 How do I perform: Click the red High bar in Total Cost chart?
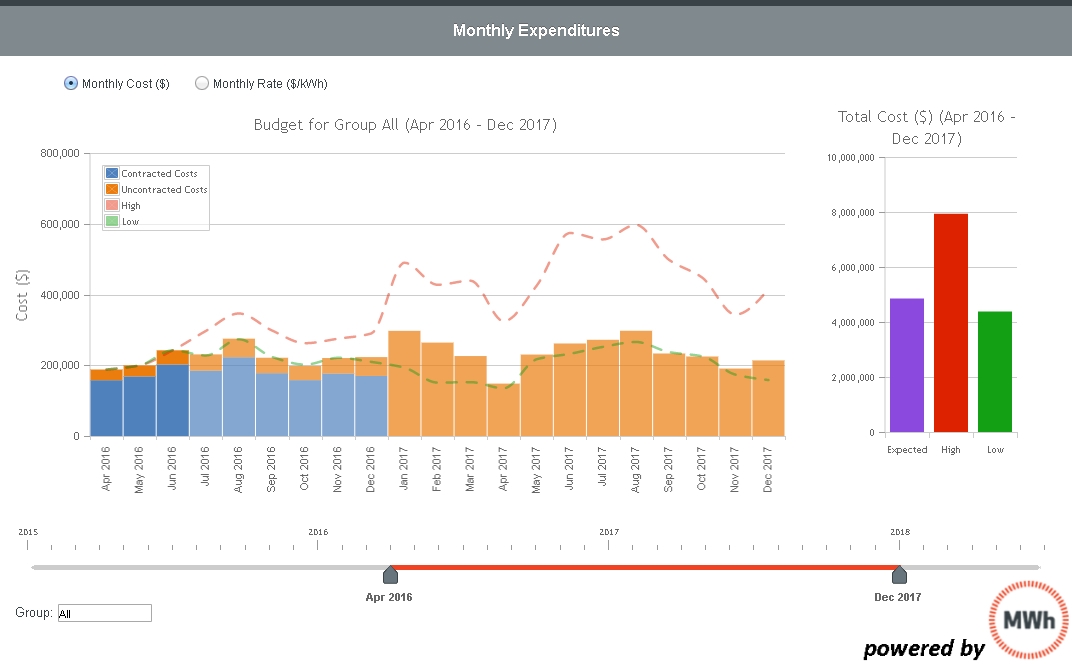(950, 320)
